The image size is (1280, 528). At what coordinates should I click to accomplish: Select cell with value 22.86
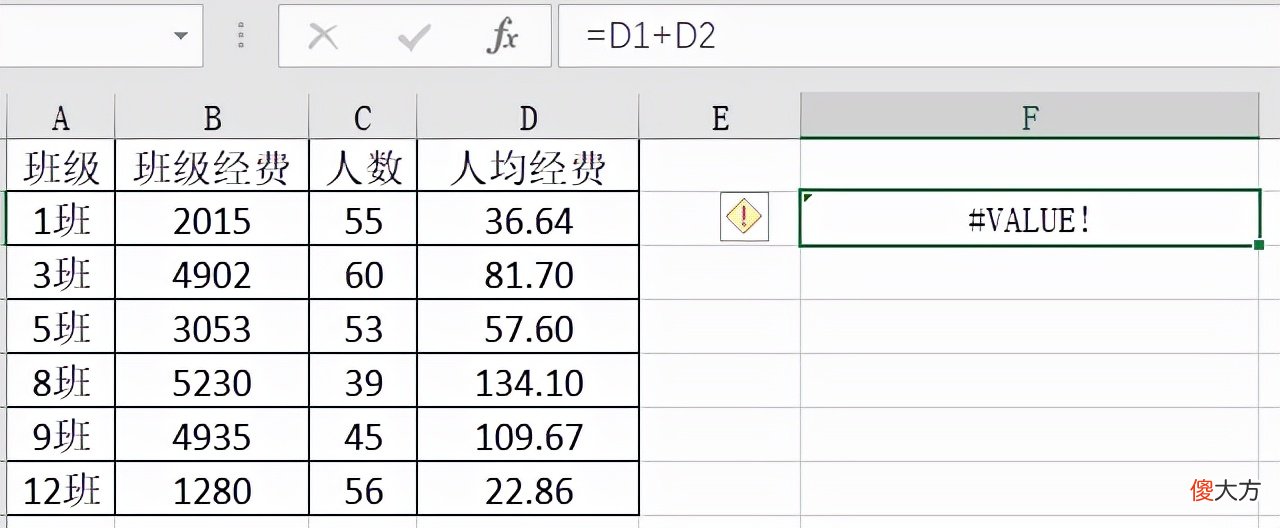(x=528, y=489)
